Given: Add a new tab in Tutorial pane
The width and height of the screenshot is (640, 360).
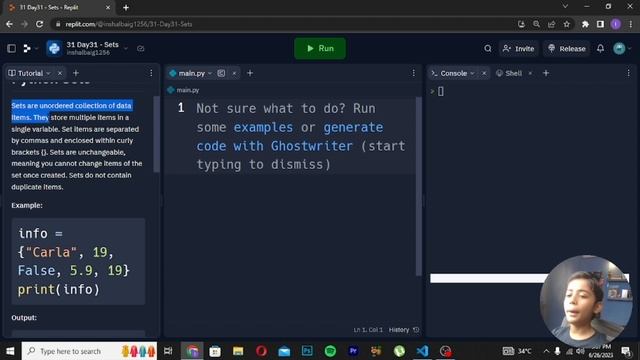Looking at the screenshot, I should [x=76, y=73].
